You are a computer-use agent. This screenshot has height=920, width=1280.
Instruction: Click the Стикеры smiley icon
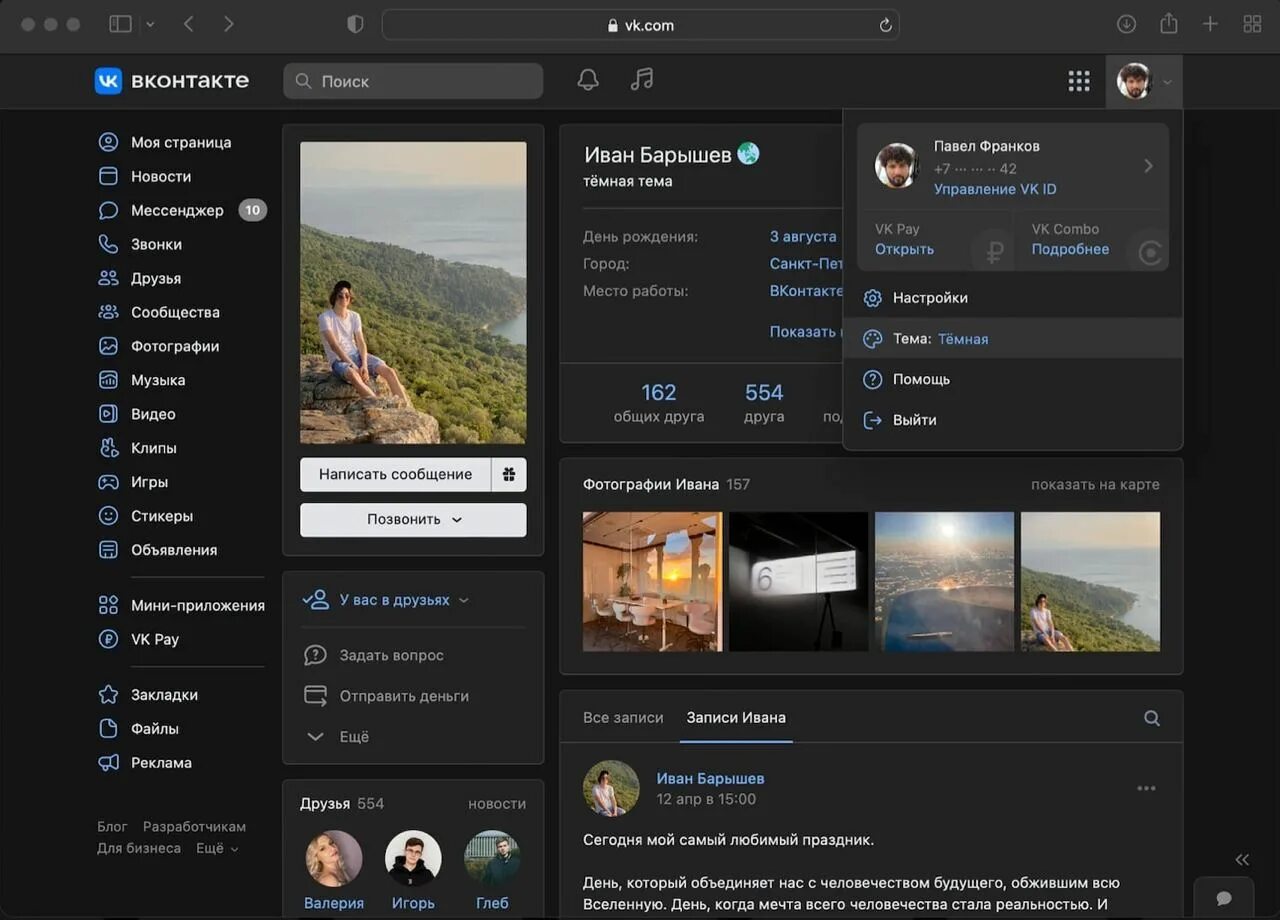pyautogui.click(x=108, y=516)
